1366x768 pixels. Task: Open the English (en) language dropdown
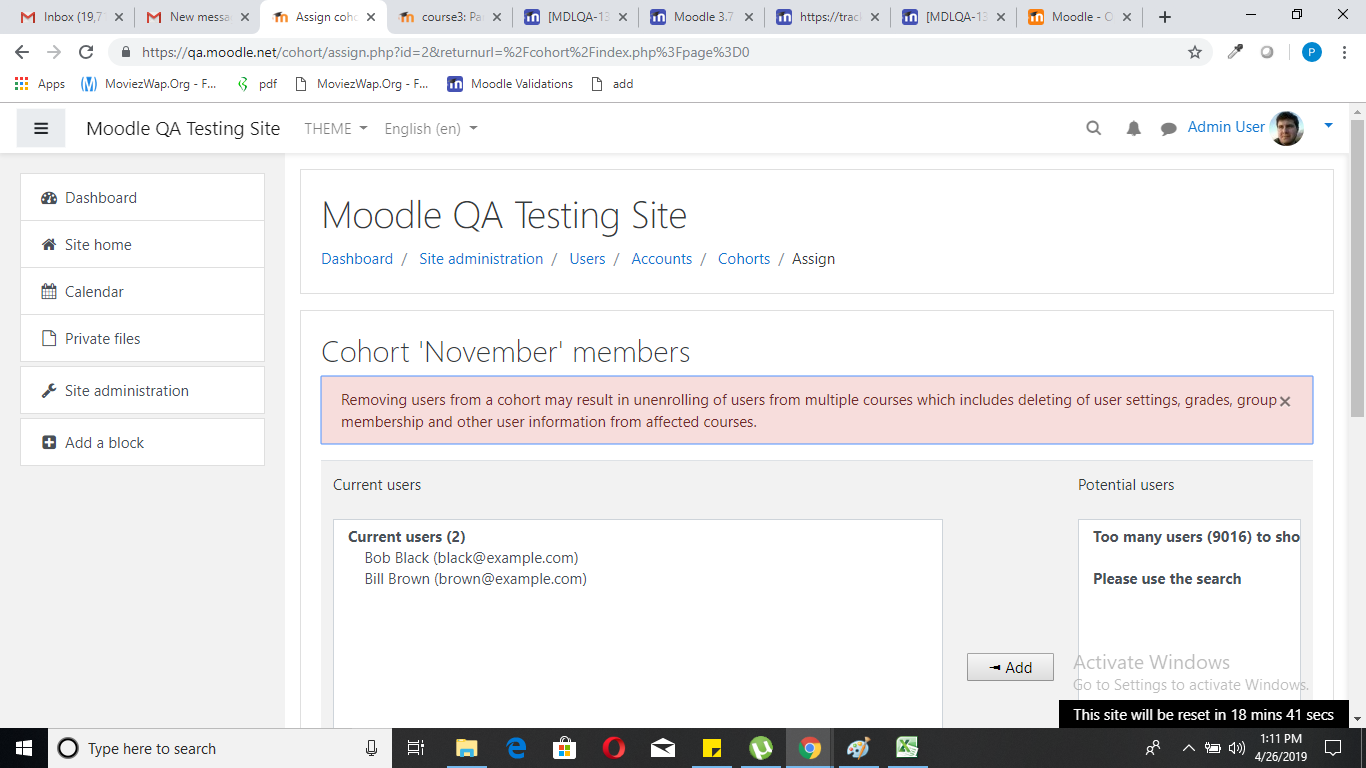tap(431, 128)
